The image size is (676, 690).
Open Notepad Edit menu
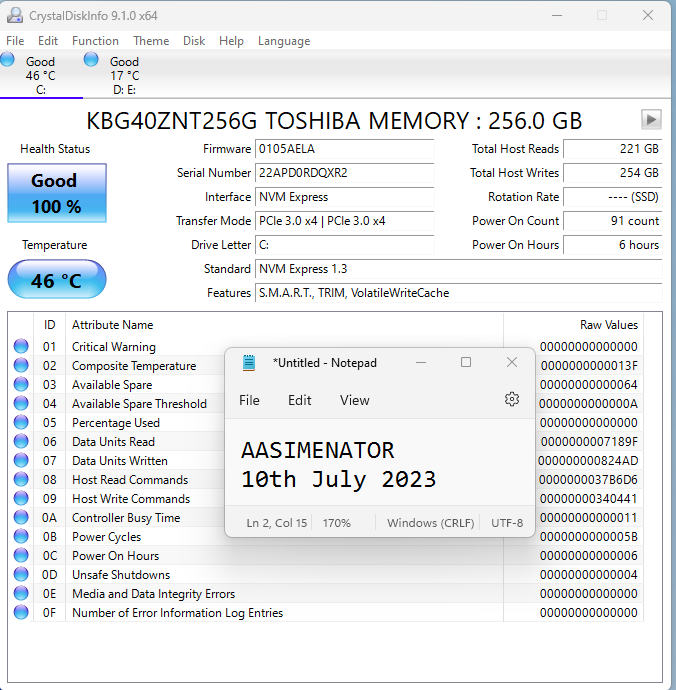coord(299,400)
